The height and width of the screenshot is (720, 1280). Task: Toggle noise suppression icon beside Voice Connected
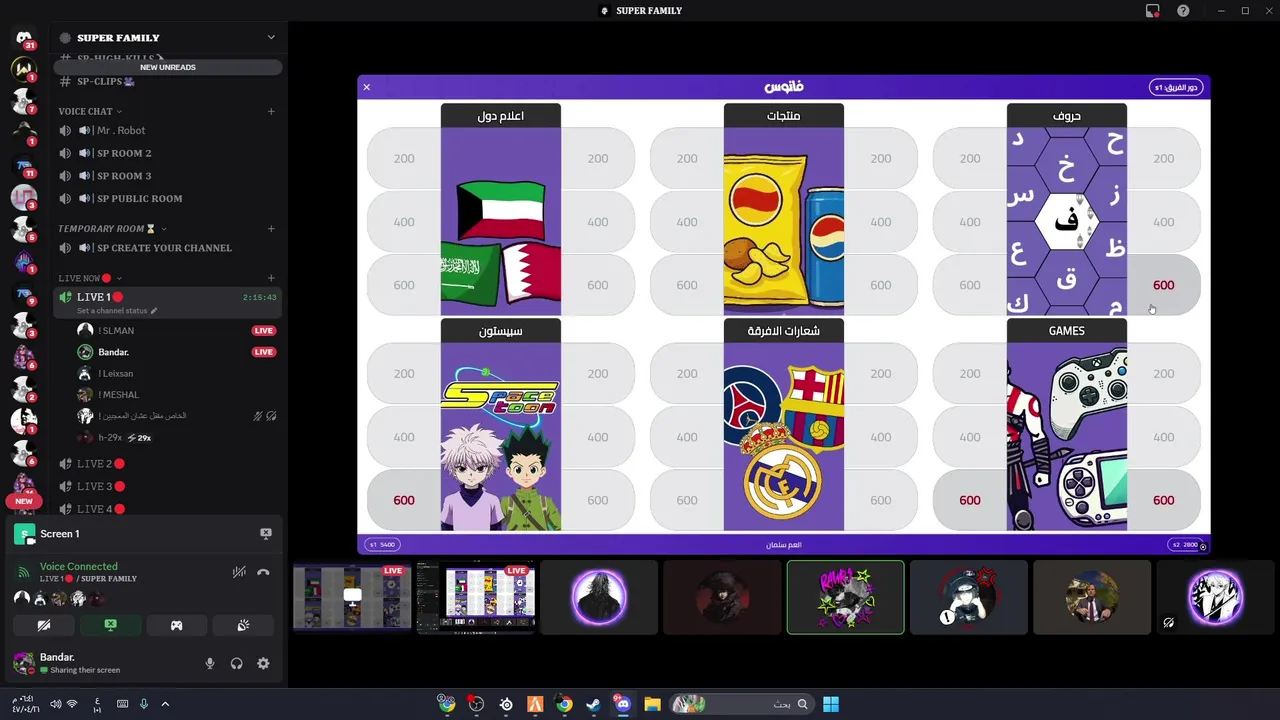click(x=239, y=572)
